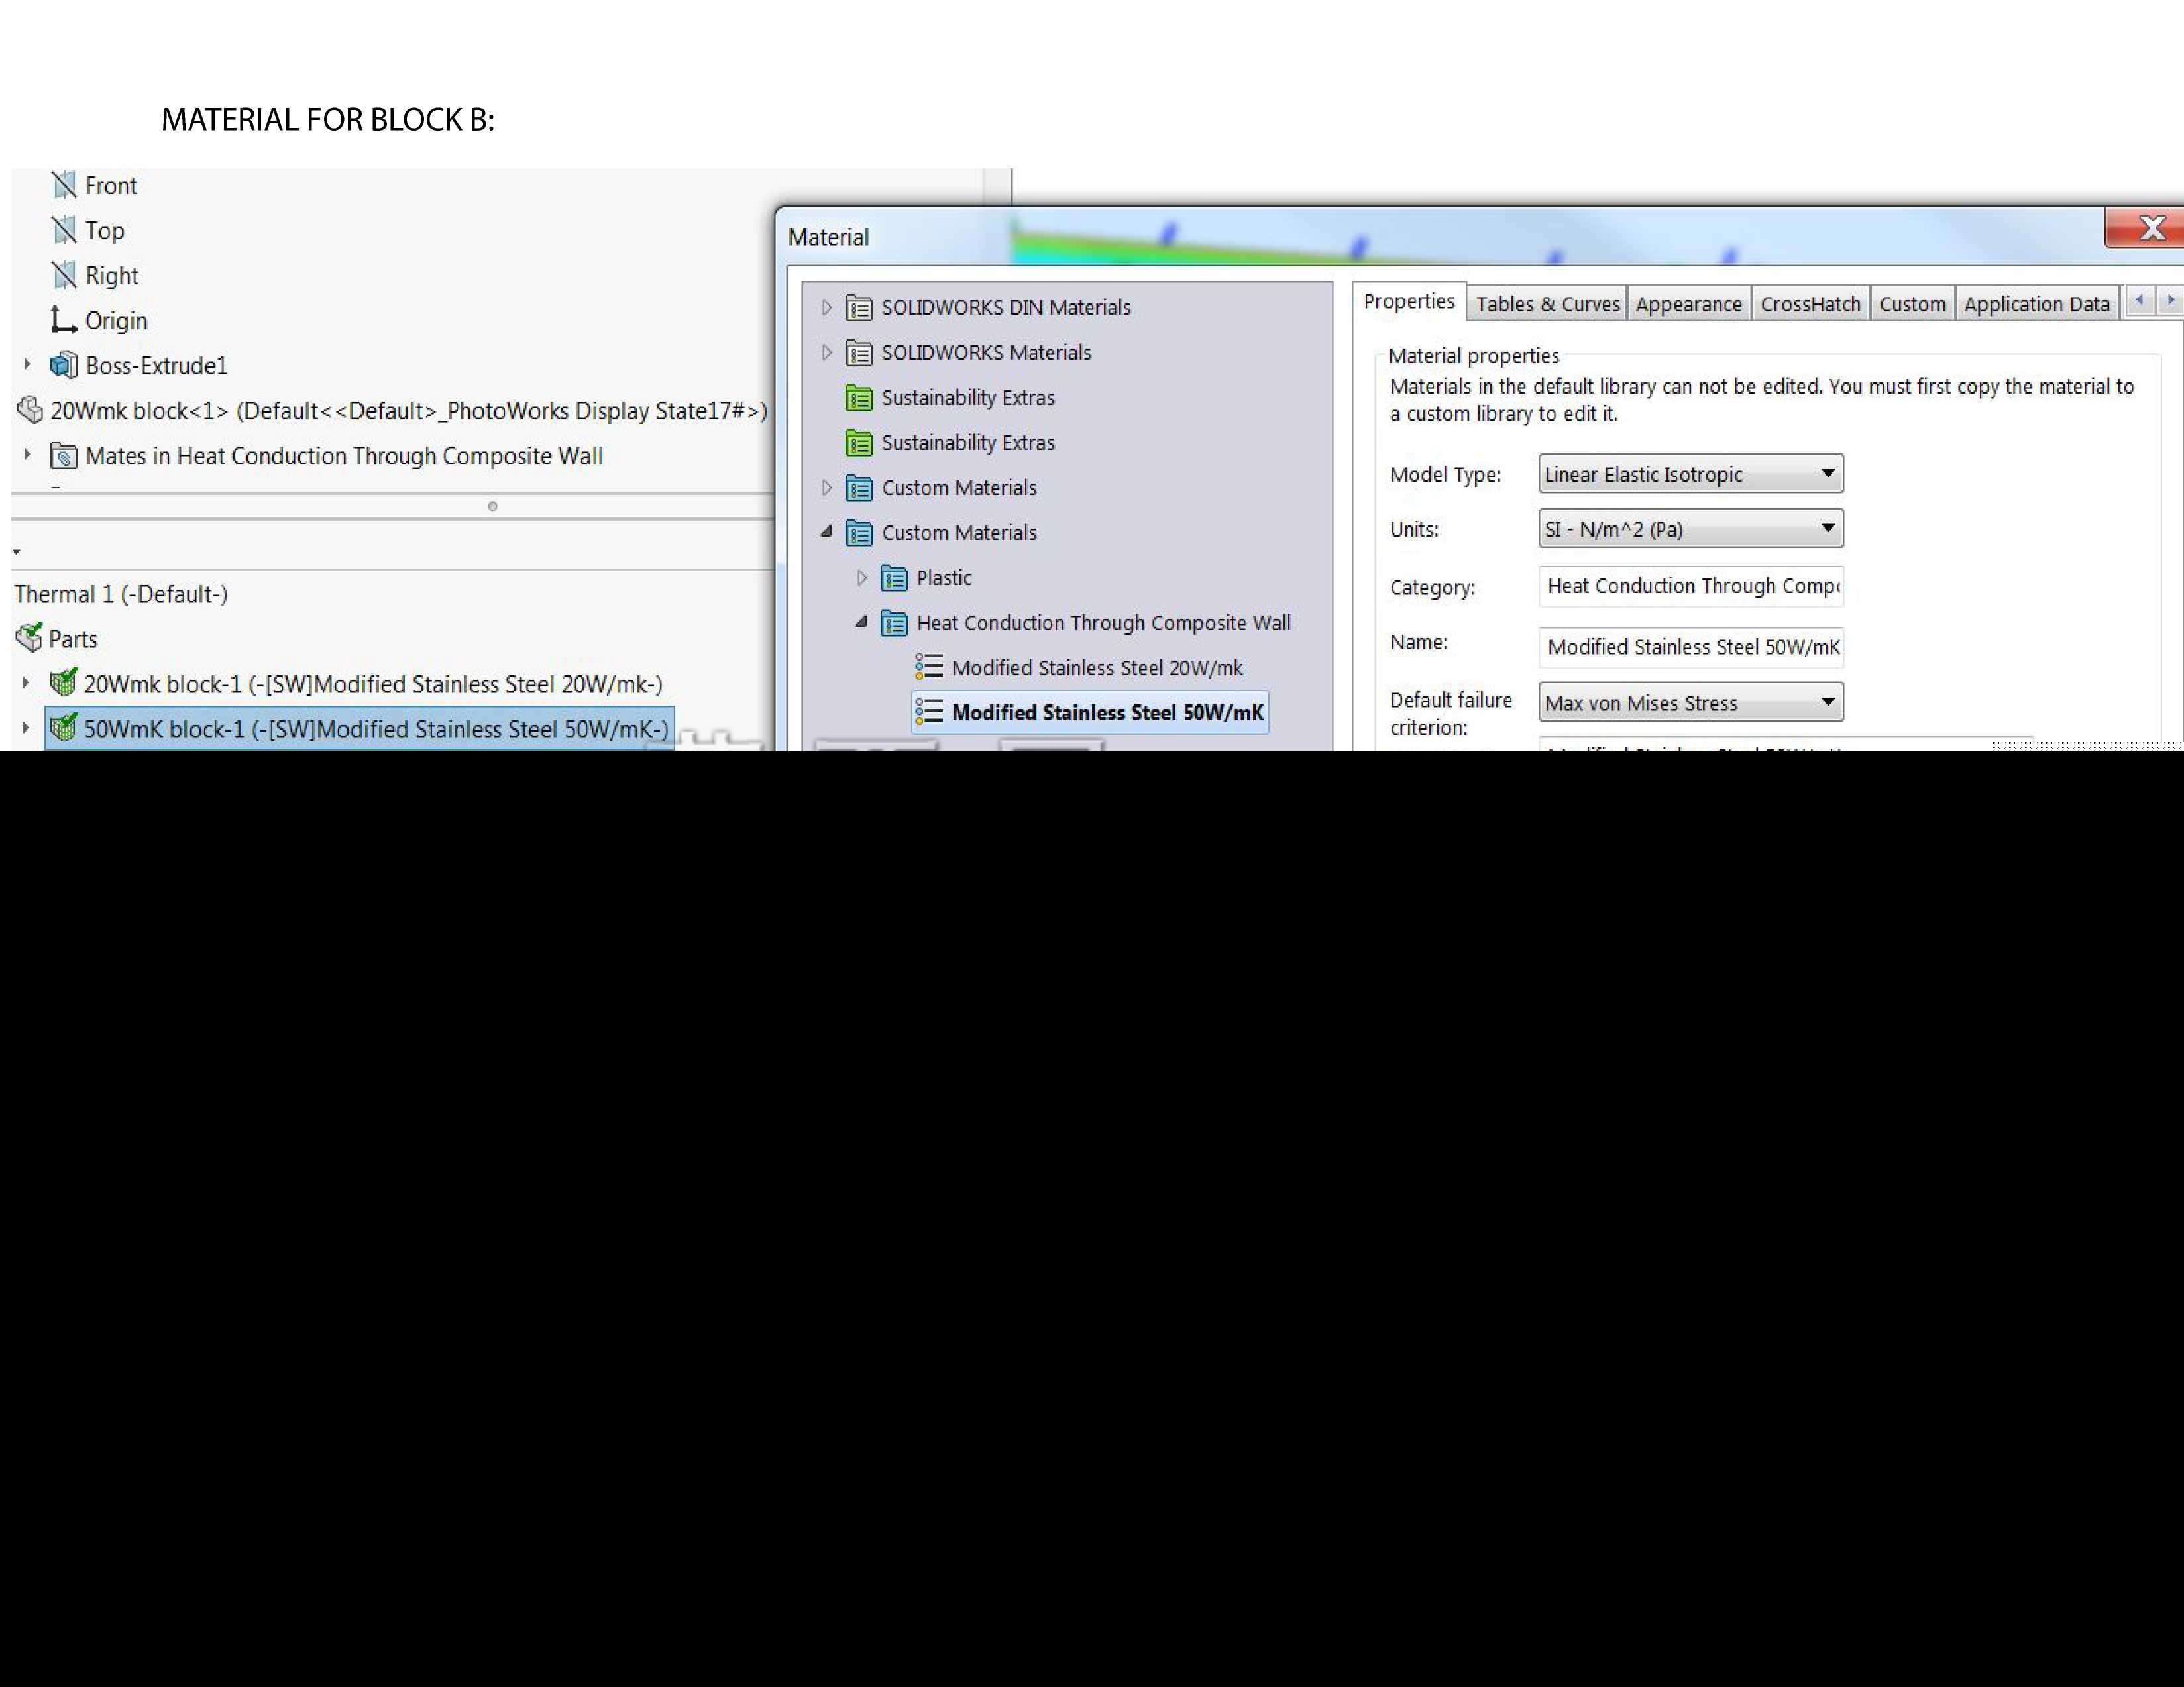Click the Heat Conduction Through Composite Wall folder icon
The image size is (2184, 1687).
(x=894, y=622)
